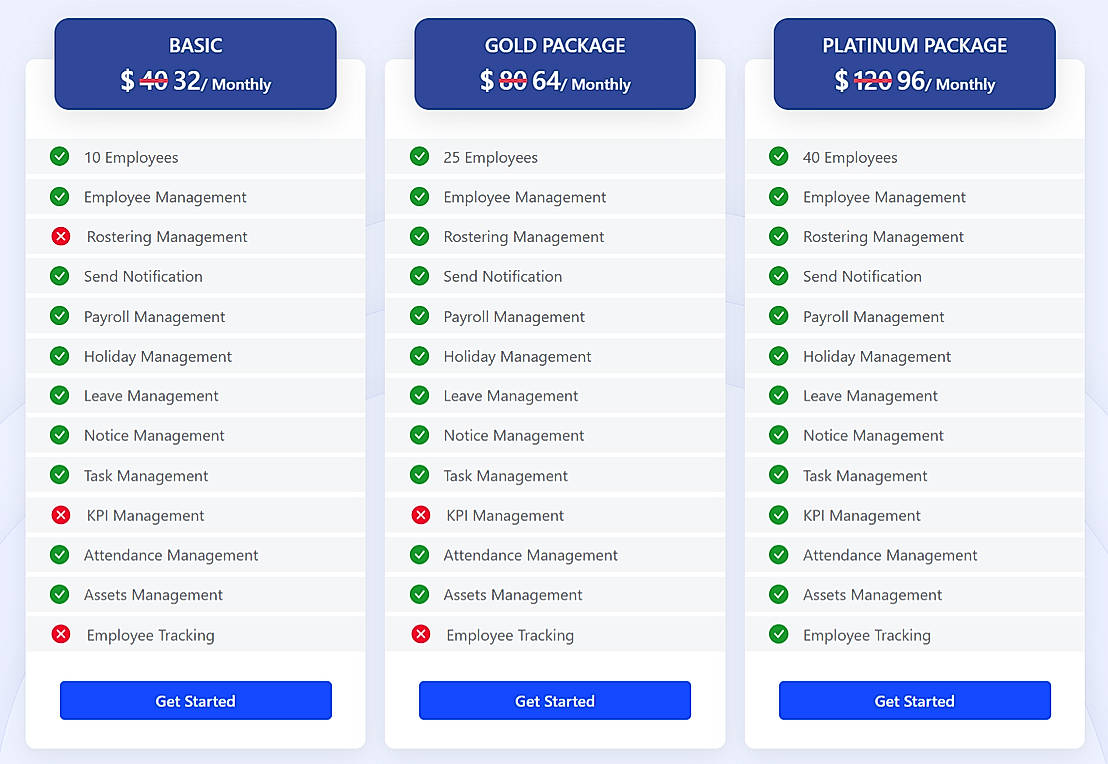This screenshot has width=1108, height=764.
Task: Click green check beside Basic Employee Management
Action: click(60, 196)
